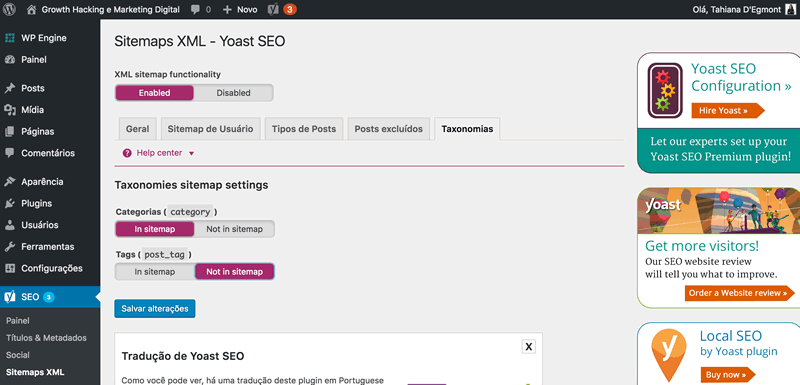This screenshot has width=800, height=385.
Task: Click Salvar alterações button
Action: coord(155,309)
